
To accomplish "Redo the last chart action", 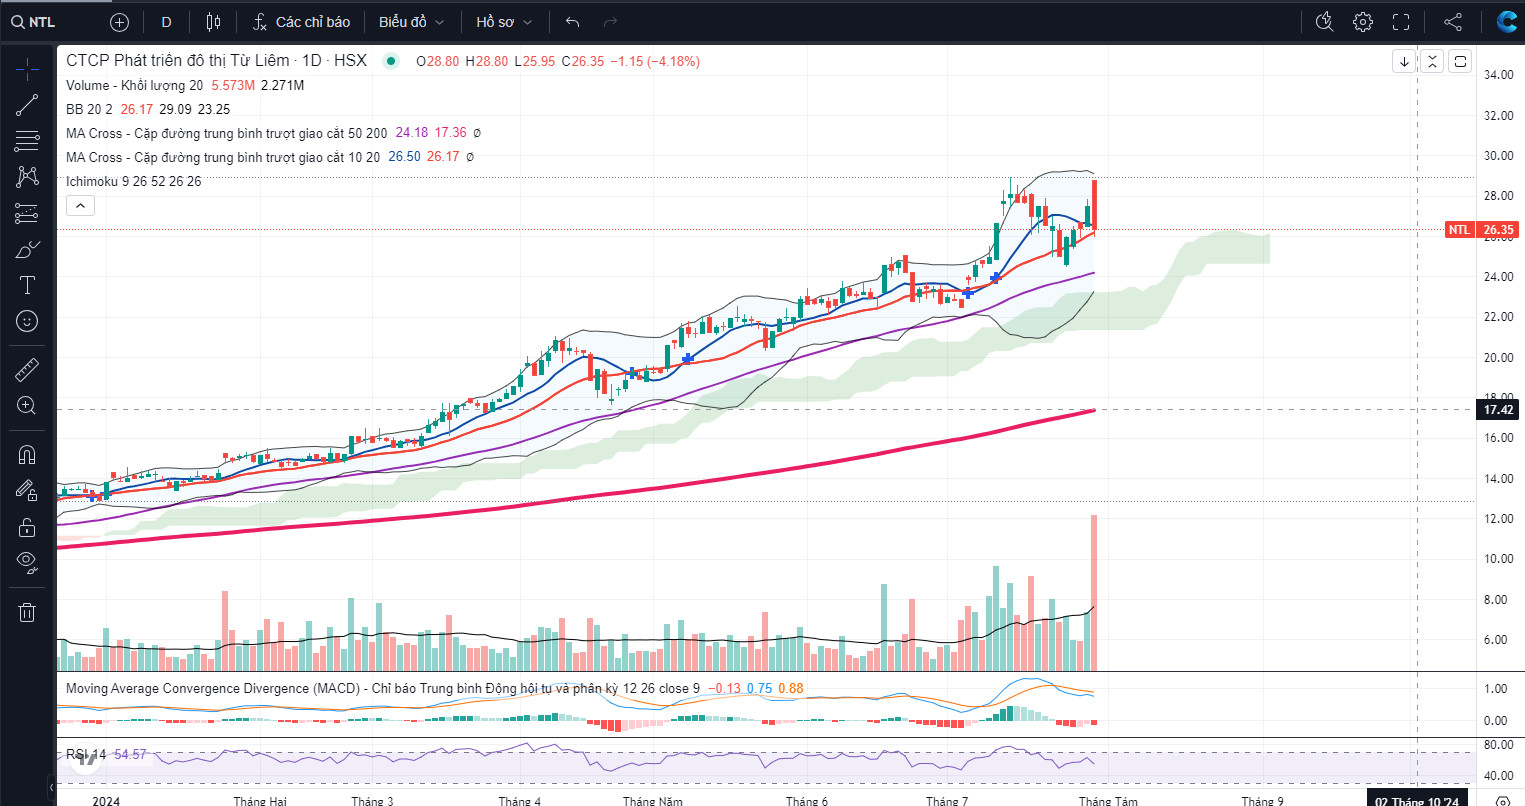I will tap(611, 22).
